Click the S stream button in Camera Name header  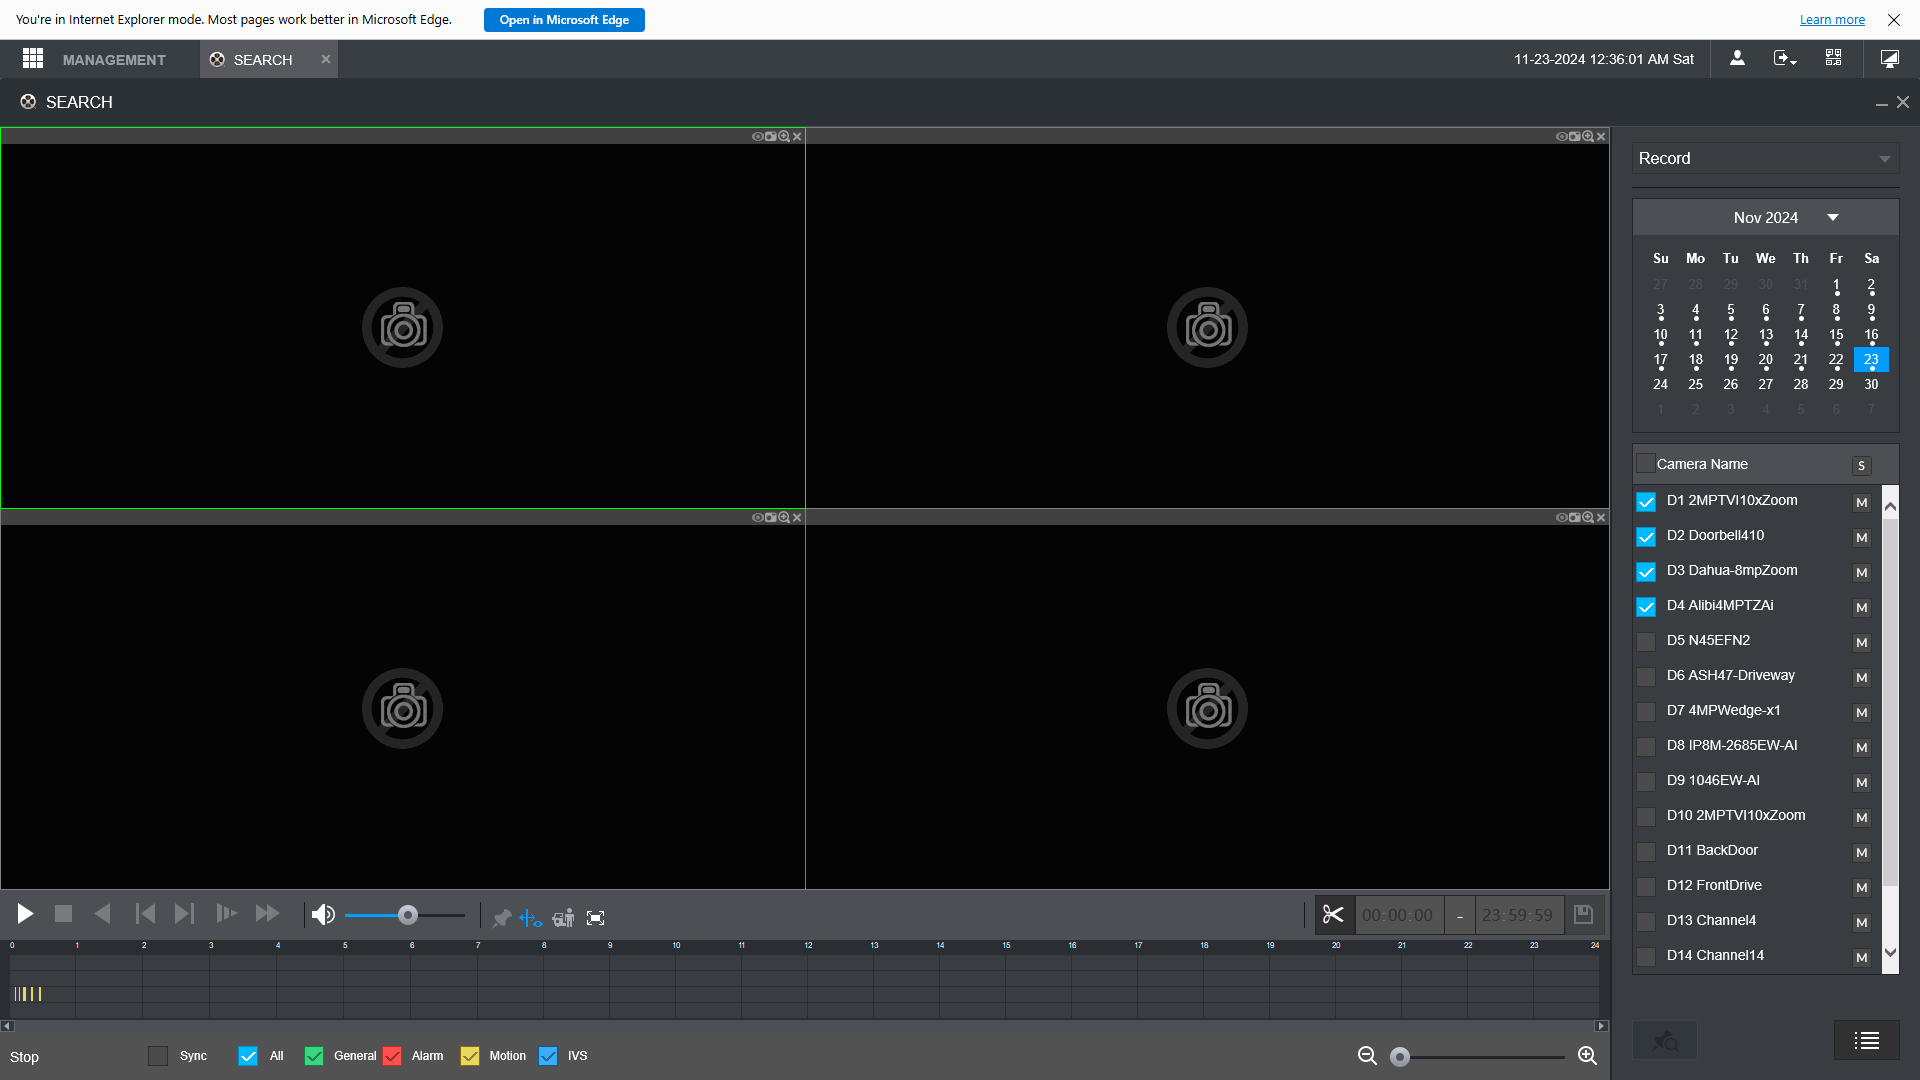[1861, 466]
